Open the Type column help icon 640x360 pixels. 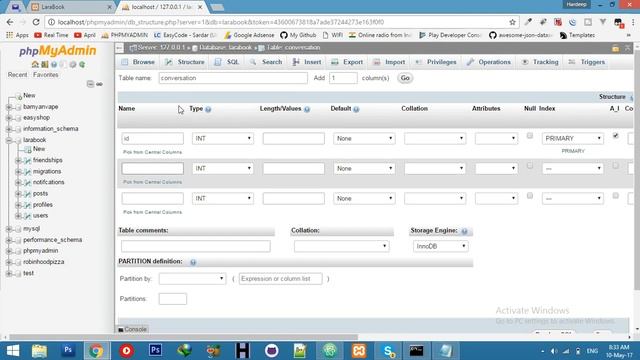pos(208,109)
